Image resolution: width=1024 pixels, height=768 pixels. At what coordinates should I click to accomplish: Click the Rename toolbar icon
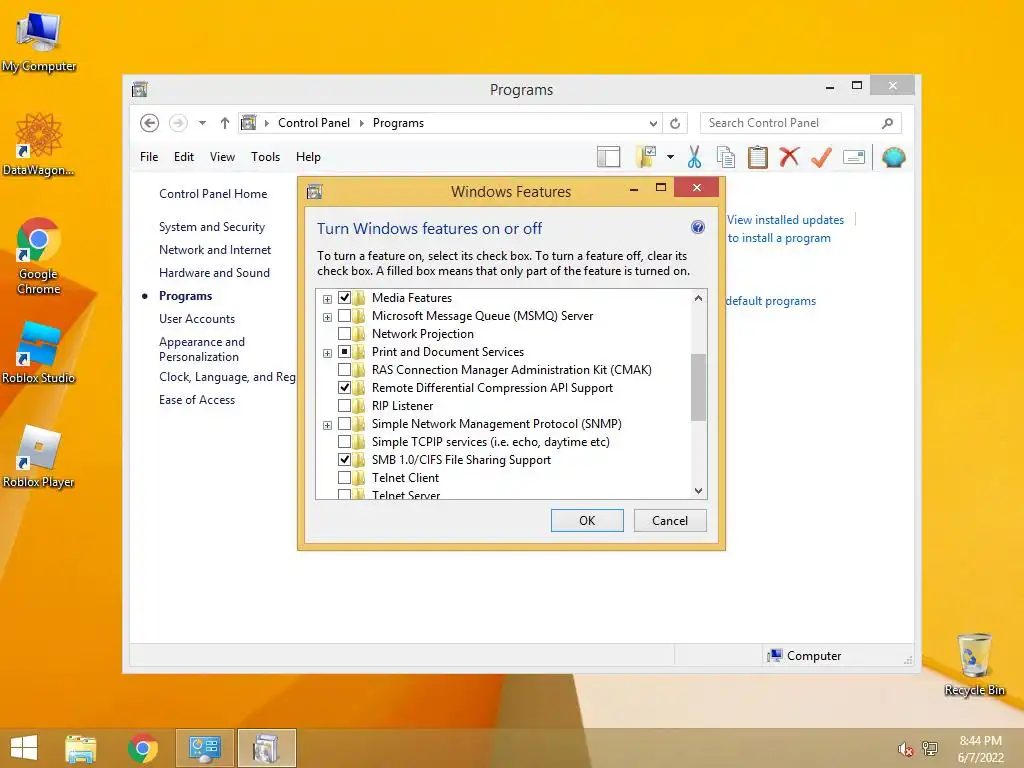click(x=854, y=157)
